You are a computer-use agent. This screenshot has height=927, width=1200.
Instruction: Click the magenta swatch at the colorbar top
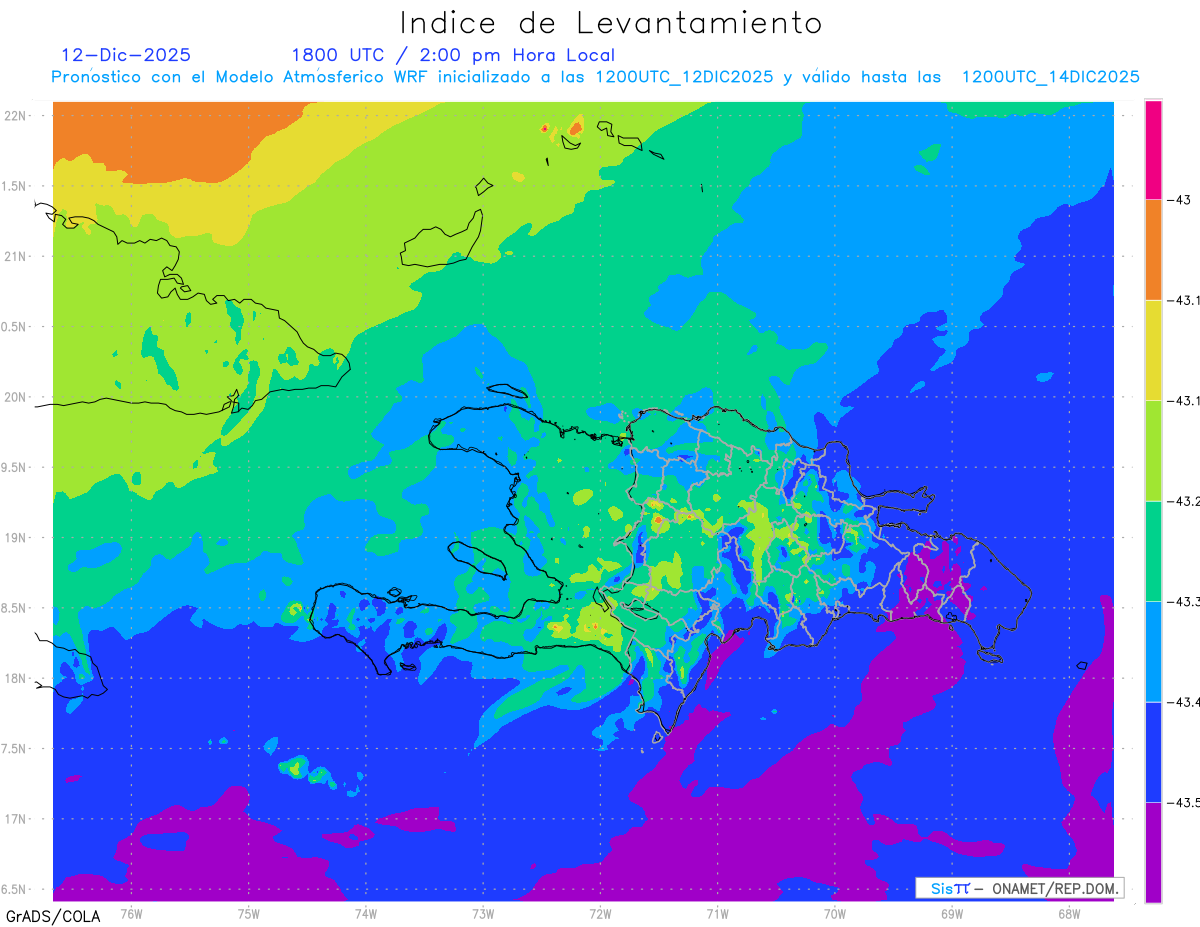(1153, 149)
